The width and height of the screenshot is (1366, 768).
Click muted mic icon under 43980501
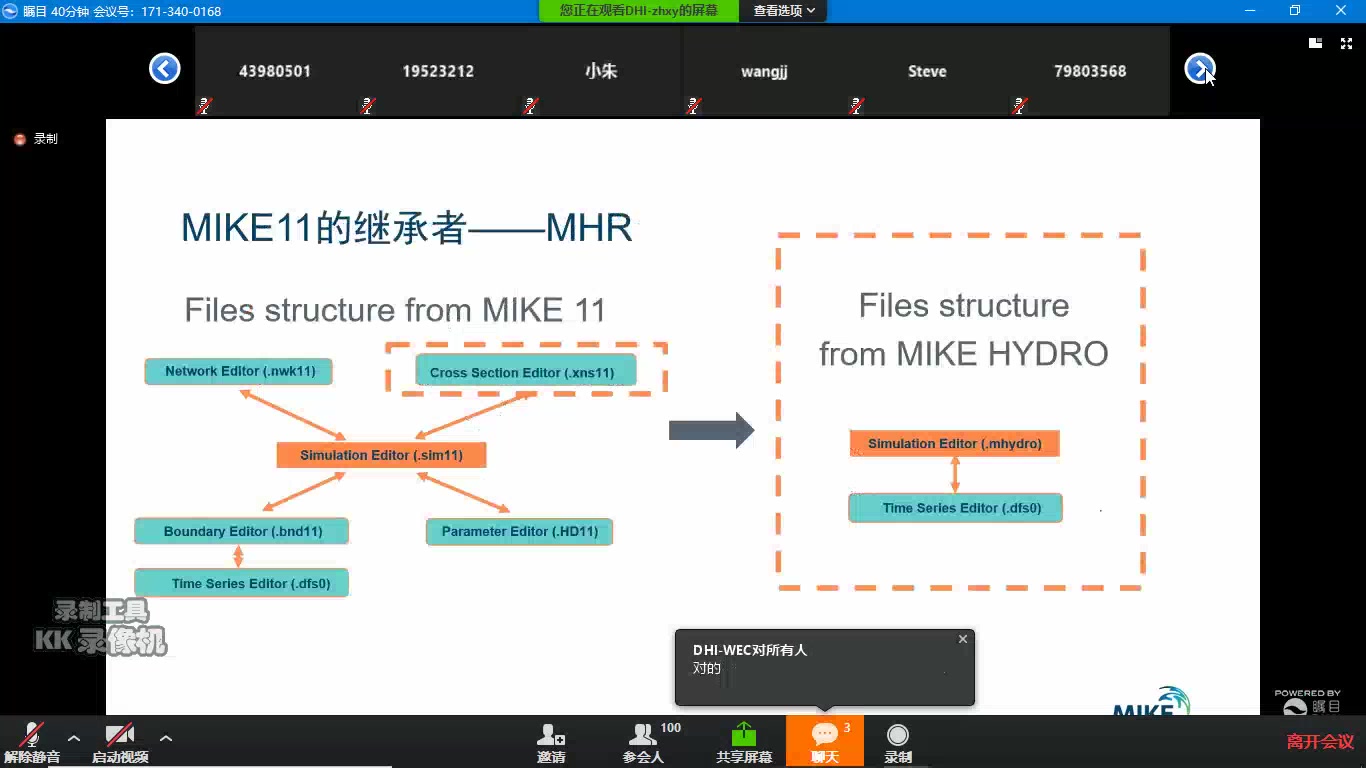[x=204, y=105]
